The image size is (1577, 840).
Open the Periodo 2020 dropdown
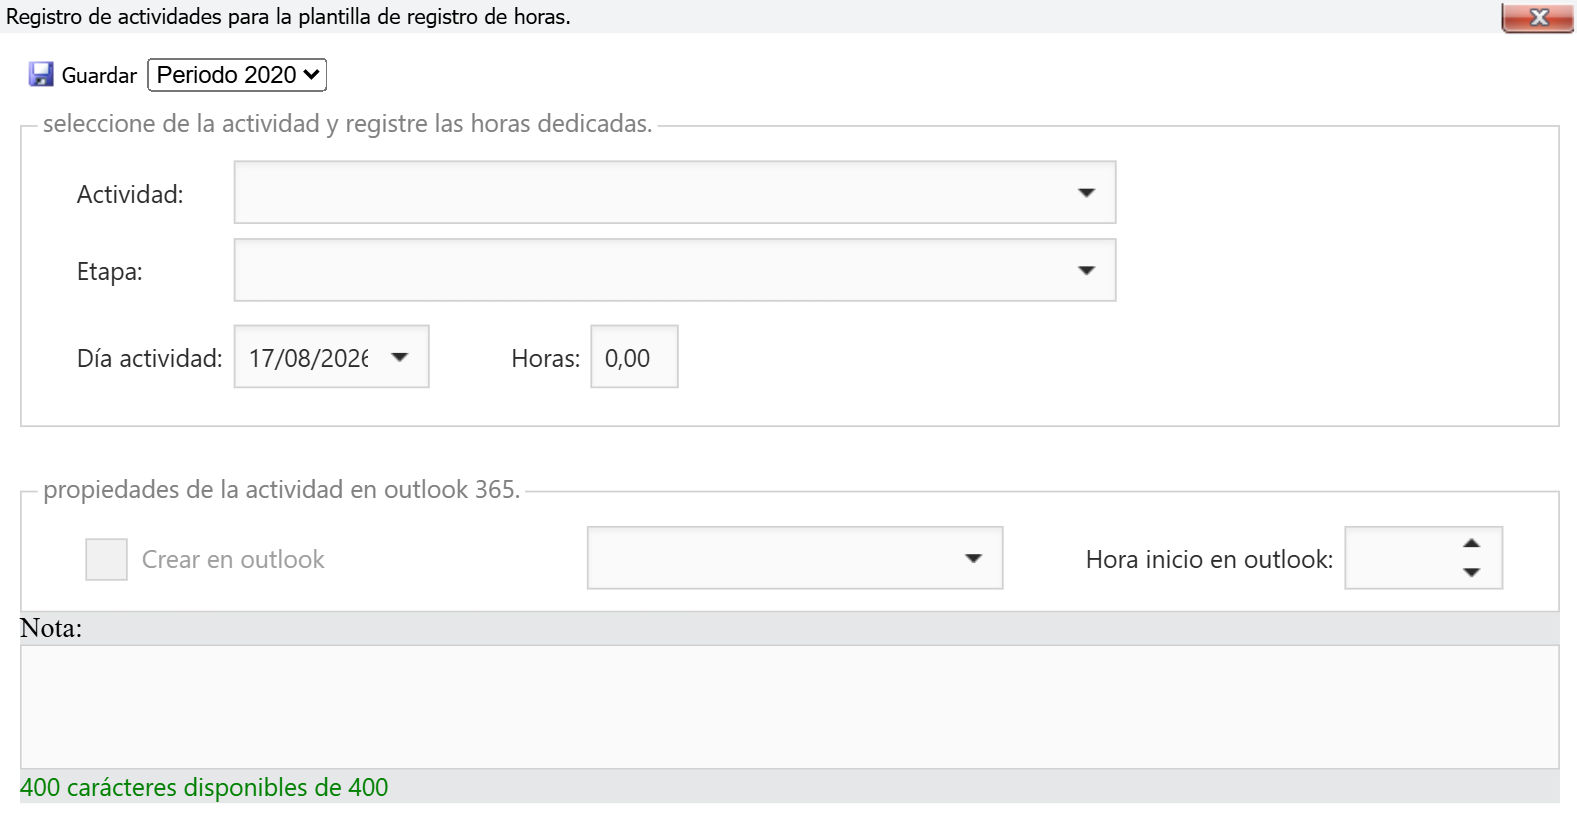(x=237, y=75)
